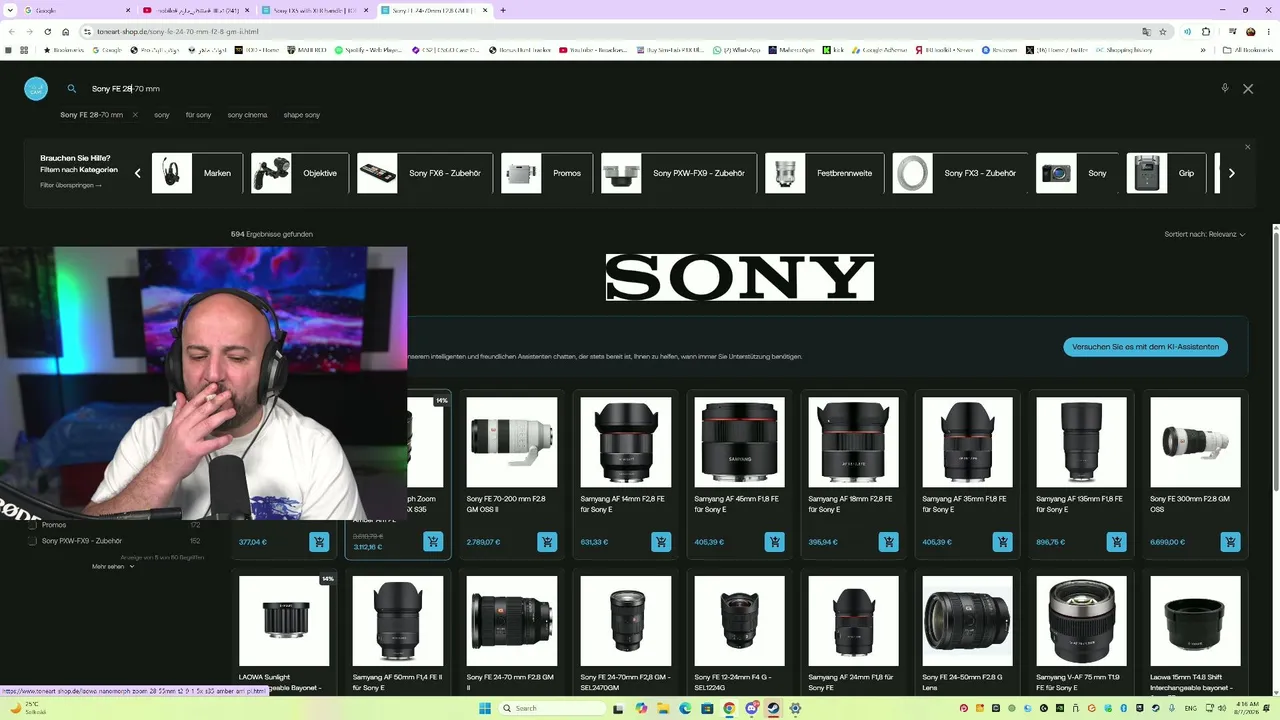This screenshot has width=1280, height=720.
Task: Open Laowa 15mm T4.8 Shift product image
Action: tap(1195, 621)
